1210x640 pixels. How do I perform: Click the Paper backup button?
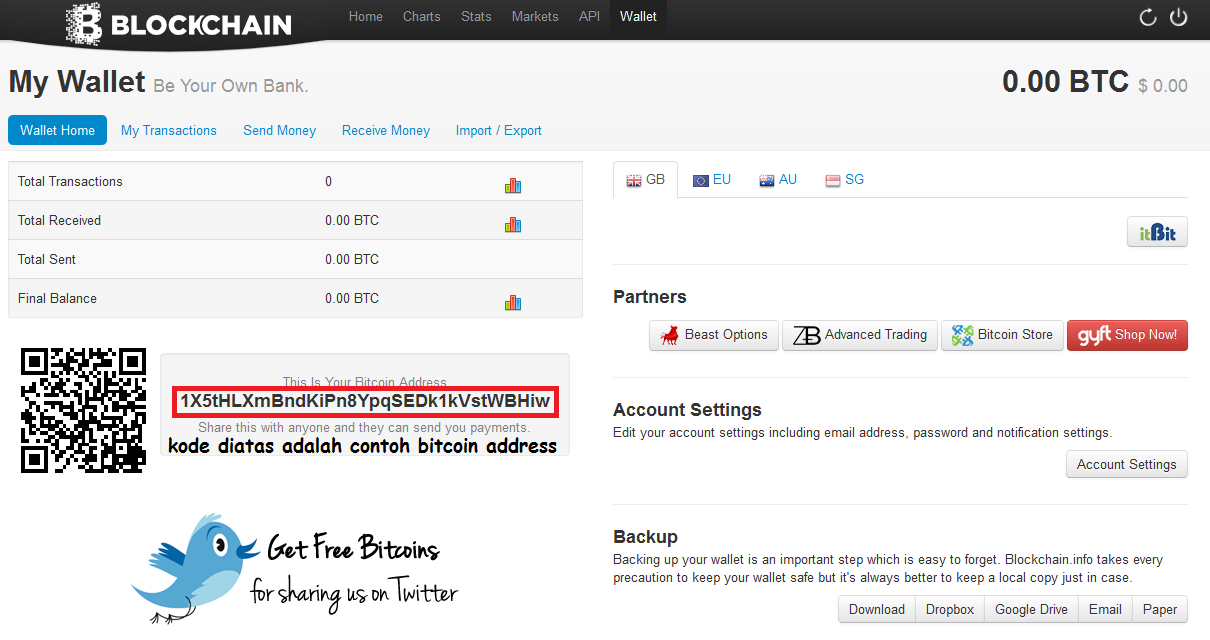click(1160, 609)
